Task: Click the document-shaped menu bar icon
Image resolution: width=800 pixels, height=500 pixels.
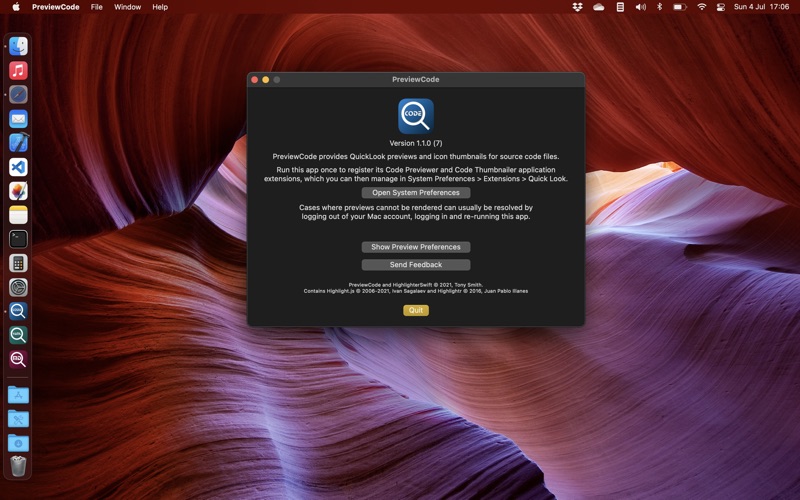Action: click(x=620, y=7)
